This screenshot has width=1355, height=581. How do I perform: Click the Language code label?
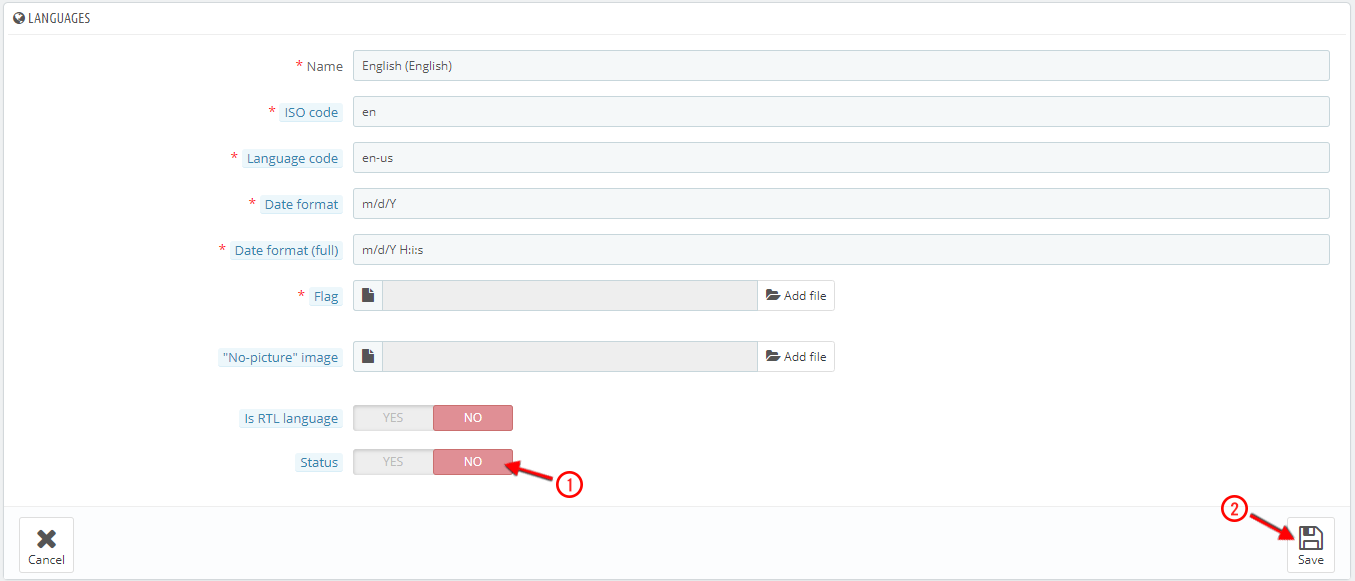pyautogui.click(x=293, y=158)
